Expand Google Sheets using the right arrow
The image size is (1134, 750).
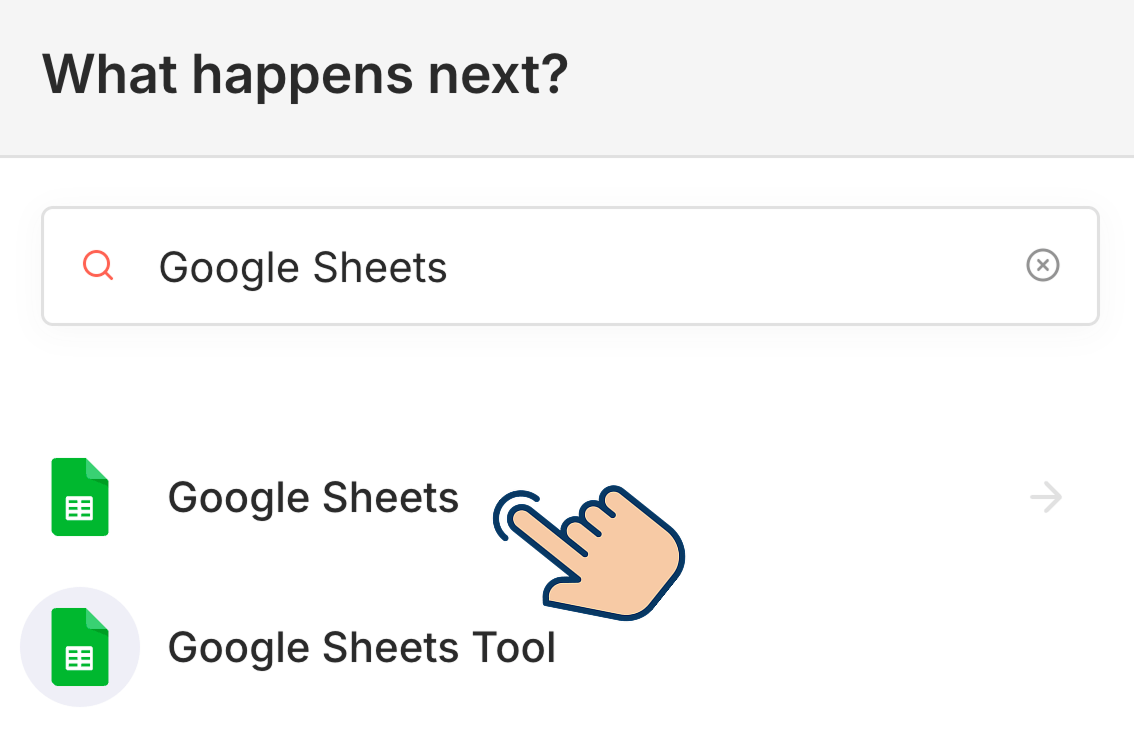1046,497
